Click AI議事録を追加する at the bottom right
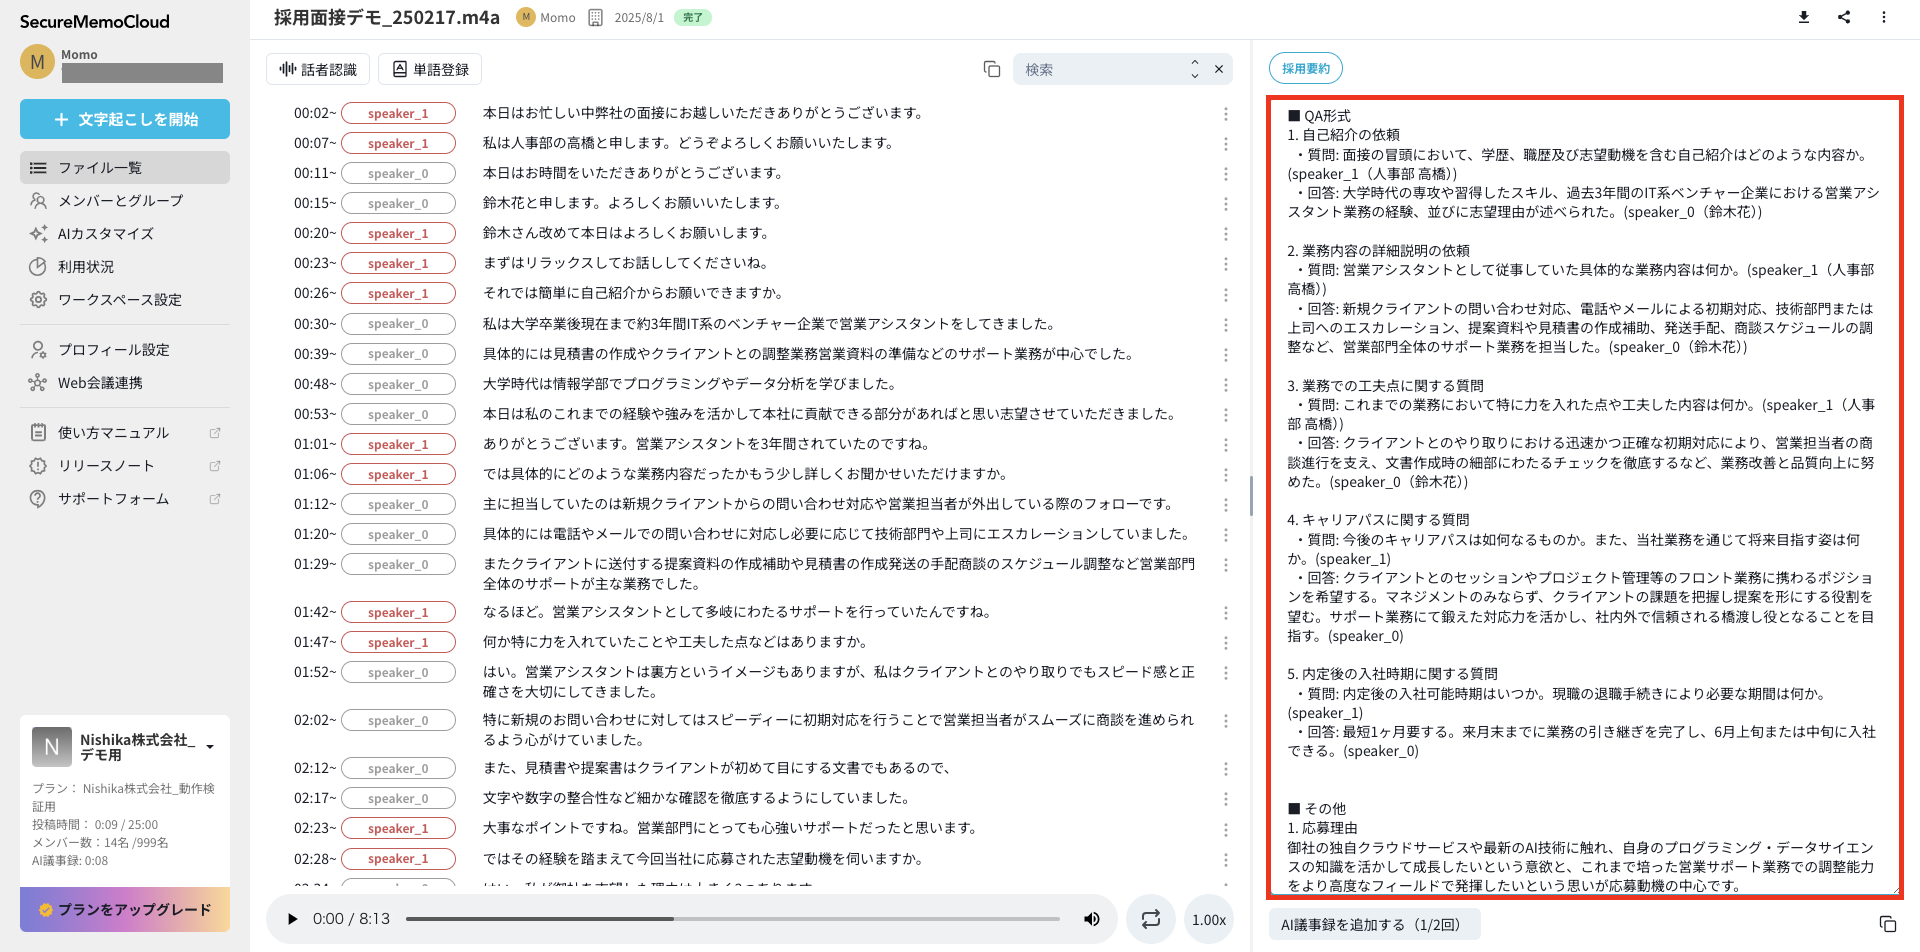Screen dimensions: 1920x952 pyautogui.click(x=1374, y=923)
